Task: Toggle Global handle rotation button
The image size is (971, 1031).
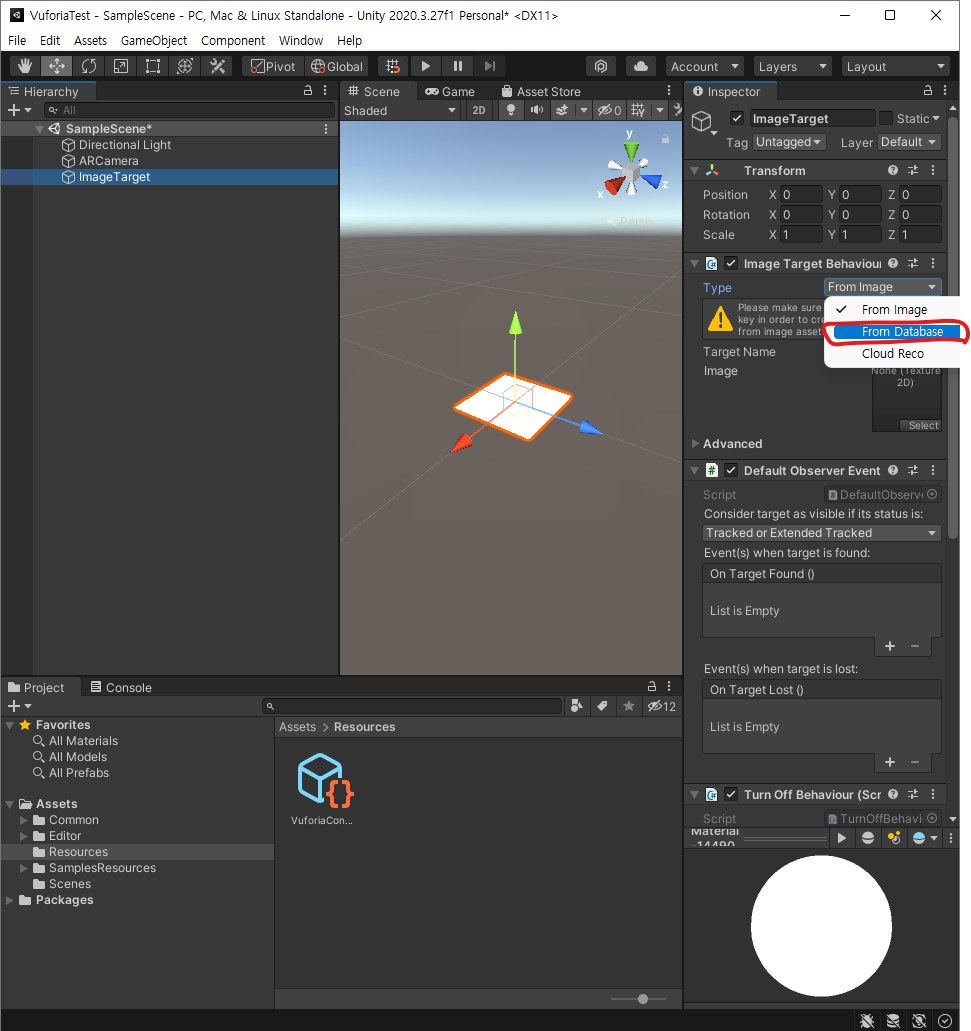Action: pos(337,66)
